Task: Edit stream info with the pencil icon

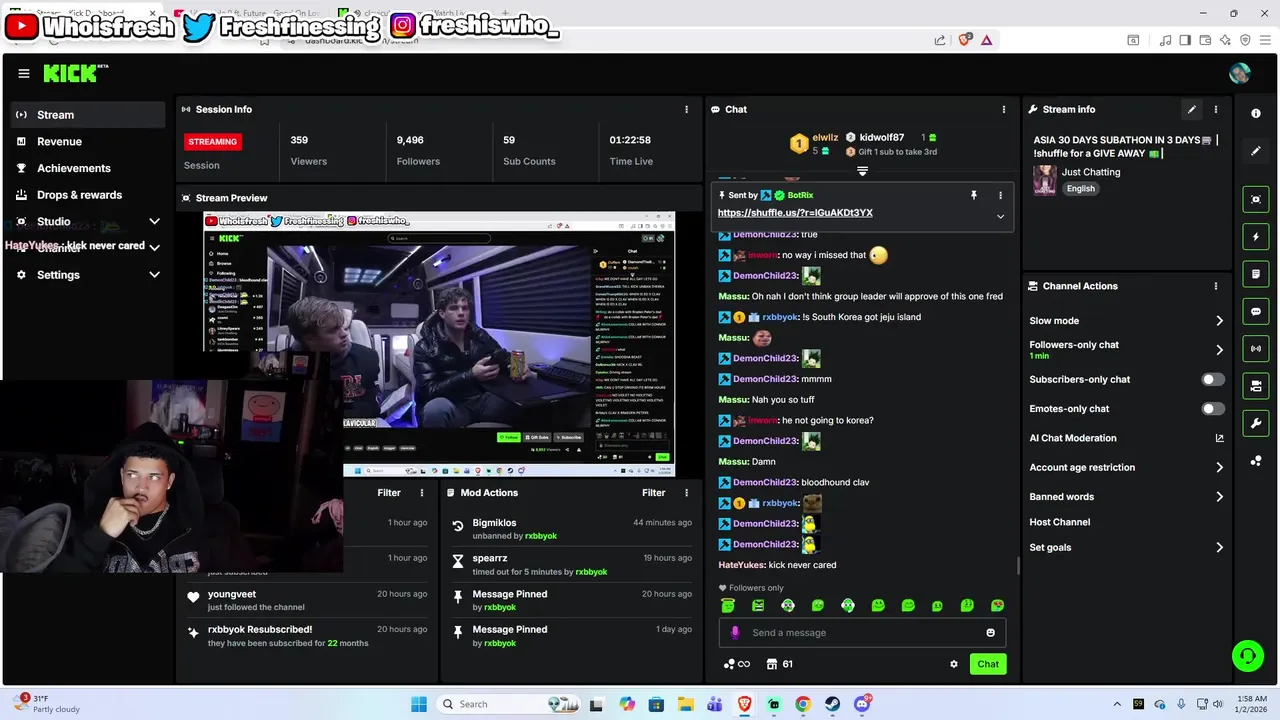Action: pos(1192,109)
